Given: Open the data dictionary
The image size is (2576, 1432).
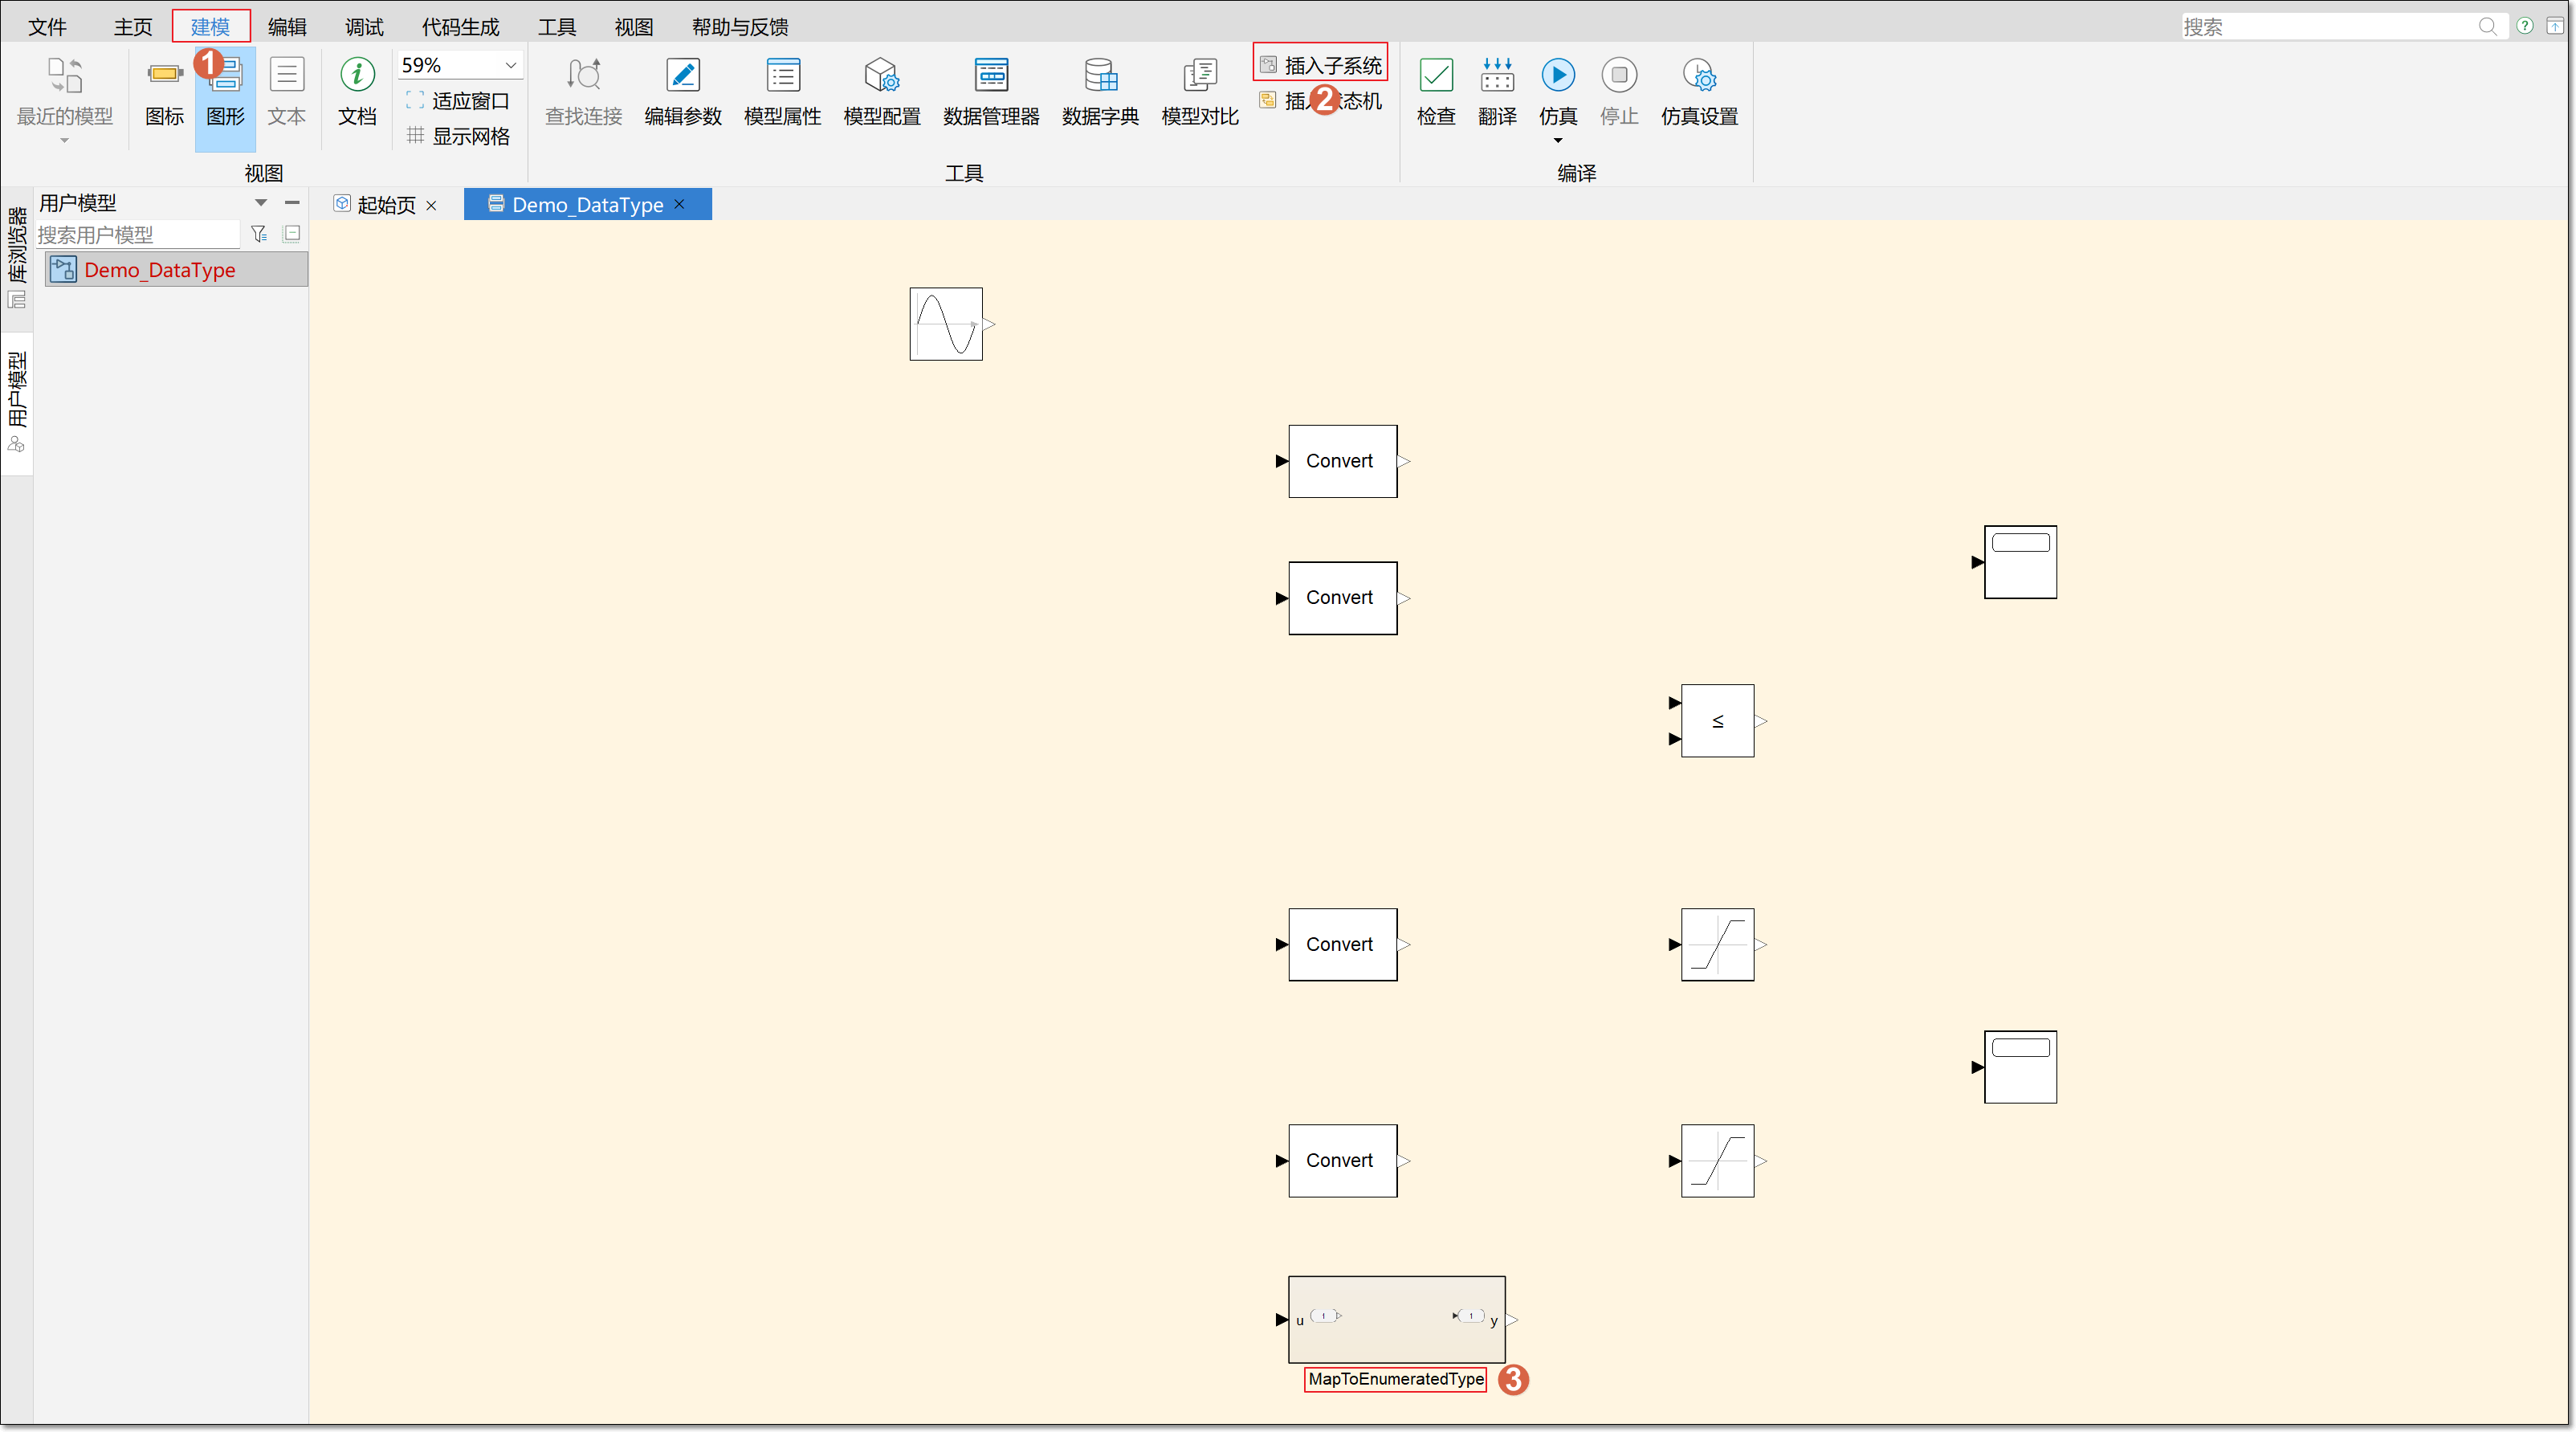Looking at the screenshot, I should [1100, 92].
